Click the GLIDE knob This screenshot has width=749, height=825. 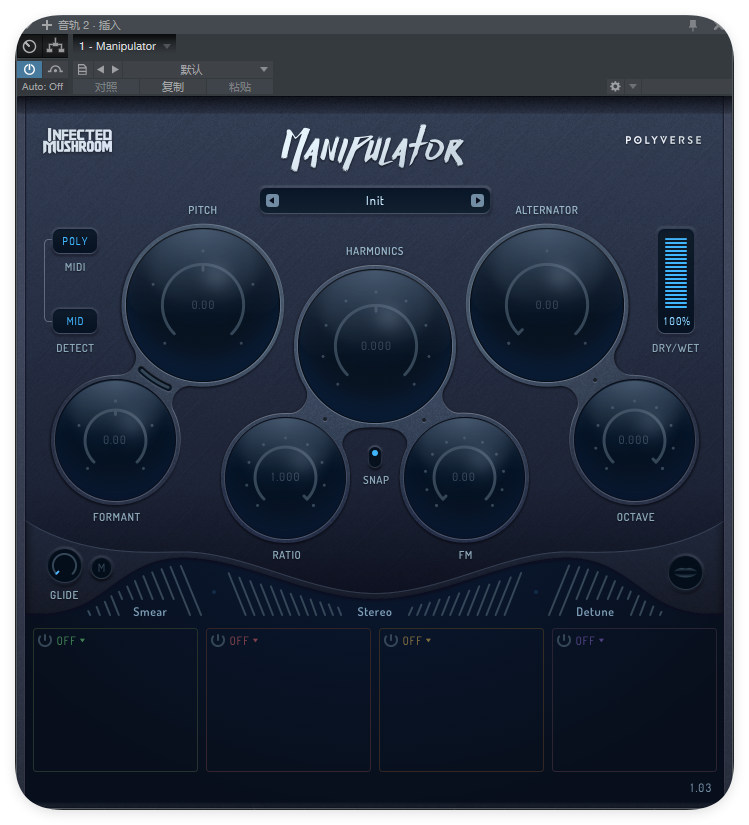[65, 566]
